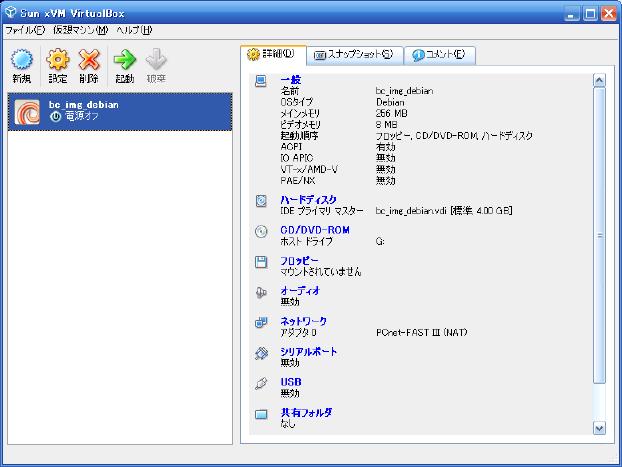
Task: Click the IDE プライマリ マスター label
Action: [x=322, y=211]
